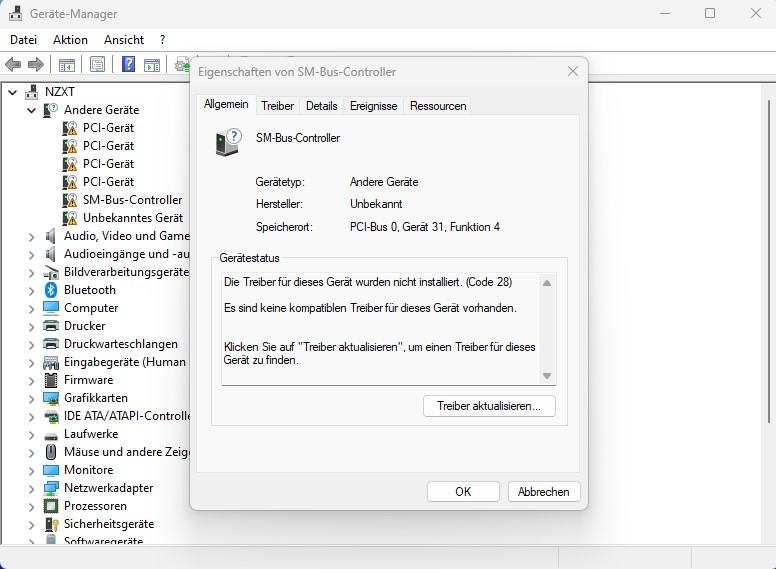This screenshot has height=569, width=776.
Task: Expand the Grafikkarten category
Action: 32,399
